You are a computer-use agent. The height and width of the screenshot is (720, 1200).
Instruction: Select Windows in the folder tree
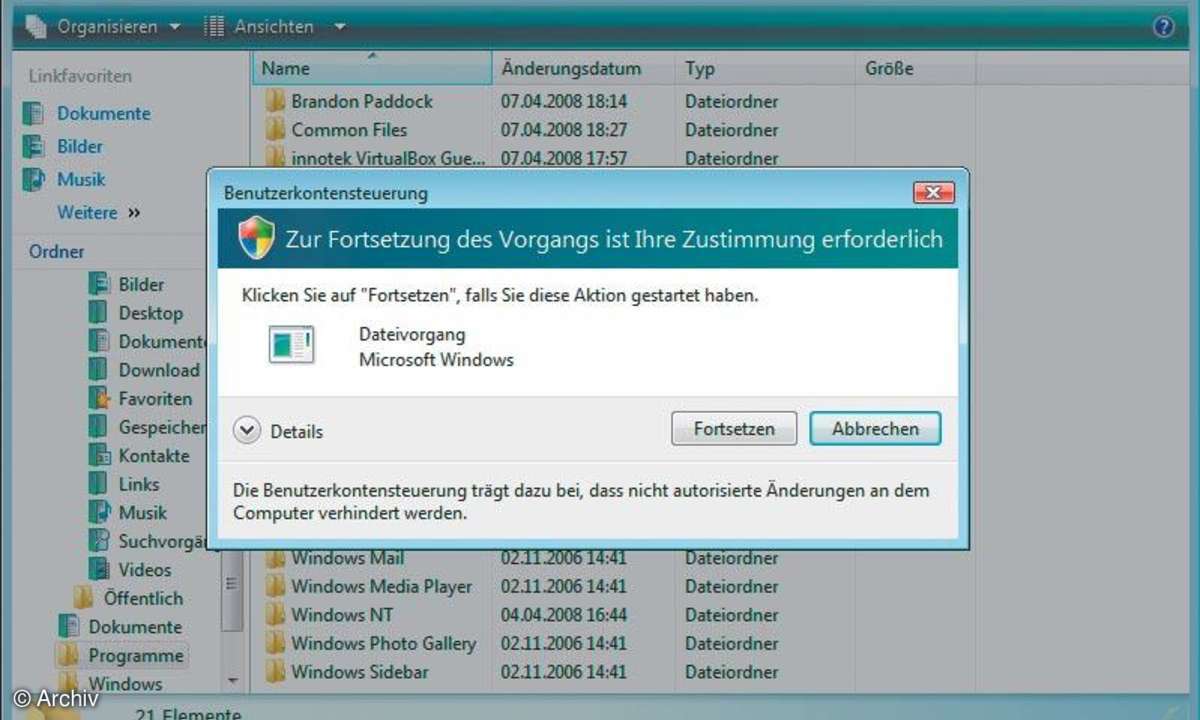point(125,684)
